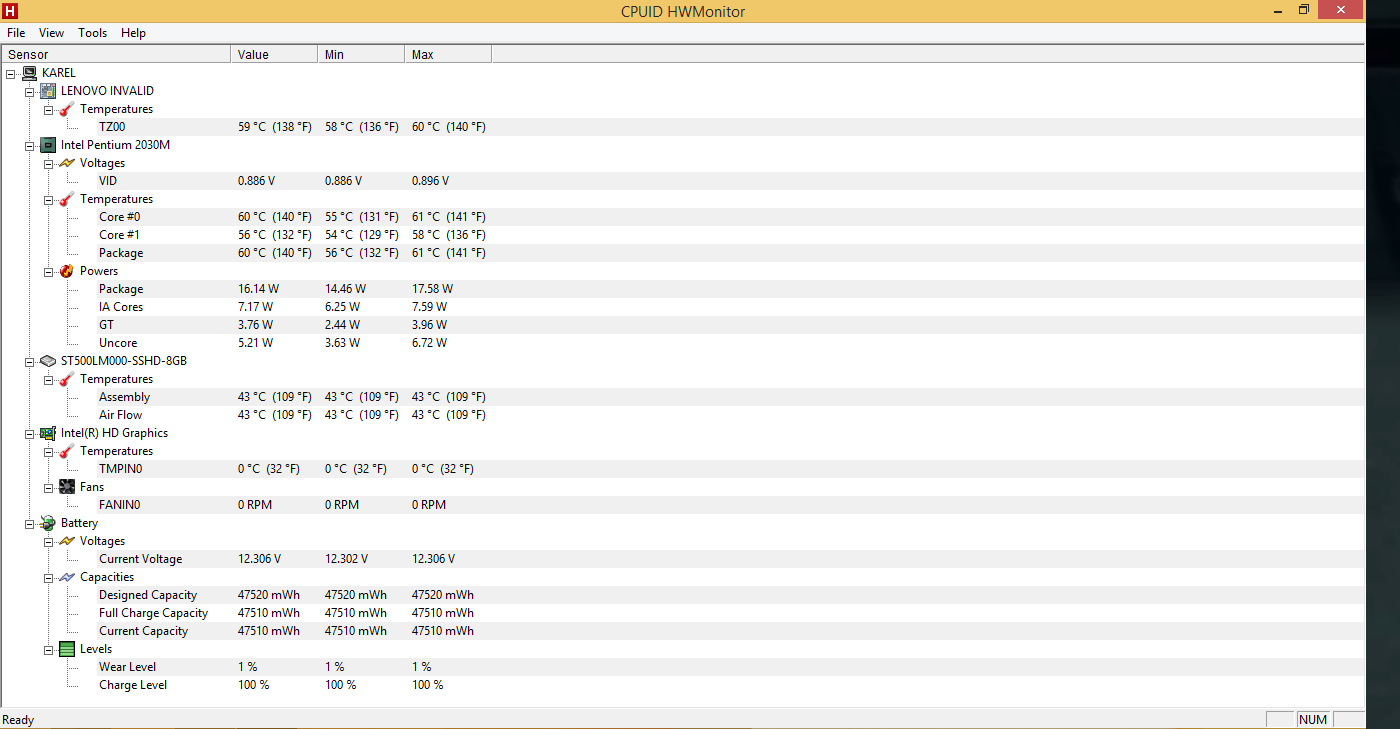The height and width of the screenshot is (729, 1400).
Task: Click the Fans icon
Action: (x=67, y=487)
